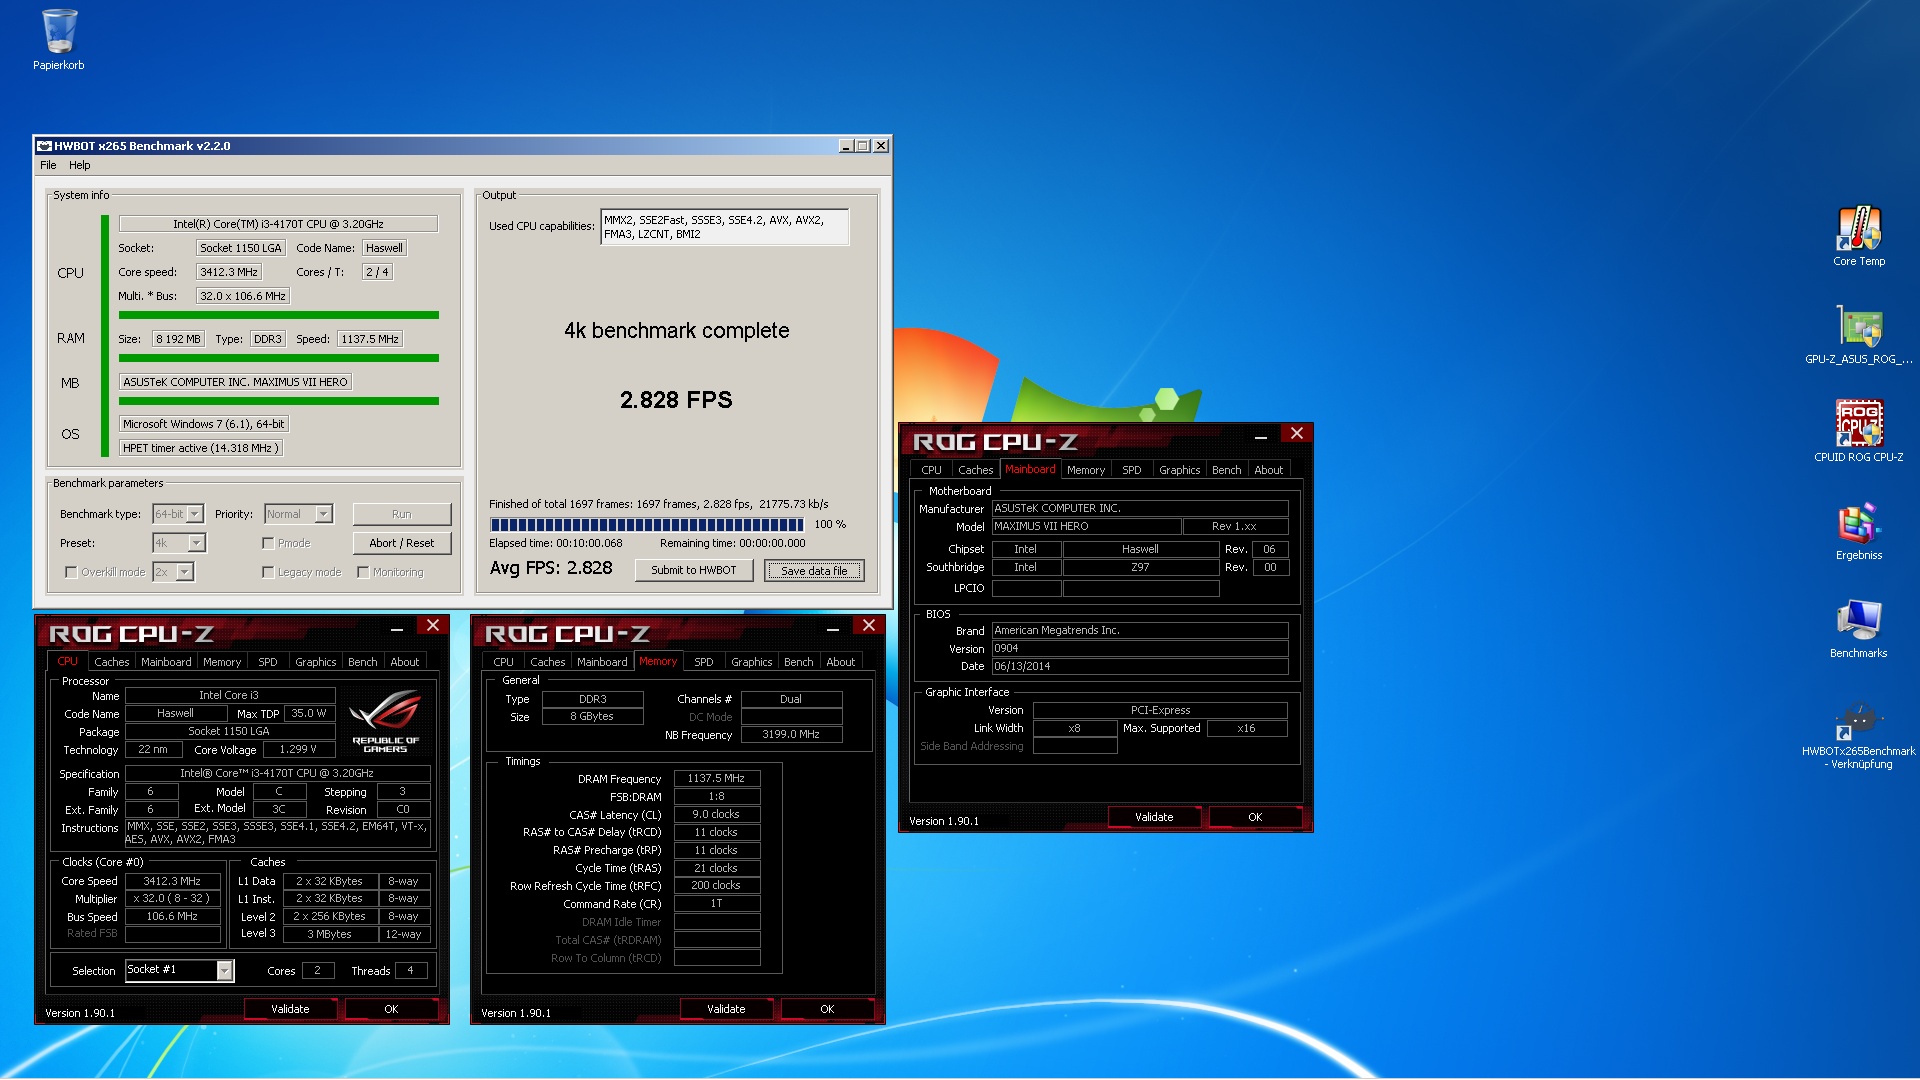Click OK in CPU-Z Mainboard window

click(x=1255, y=817)
